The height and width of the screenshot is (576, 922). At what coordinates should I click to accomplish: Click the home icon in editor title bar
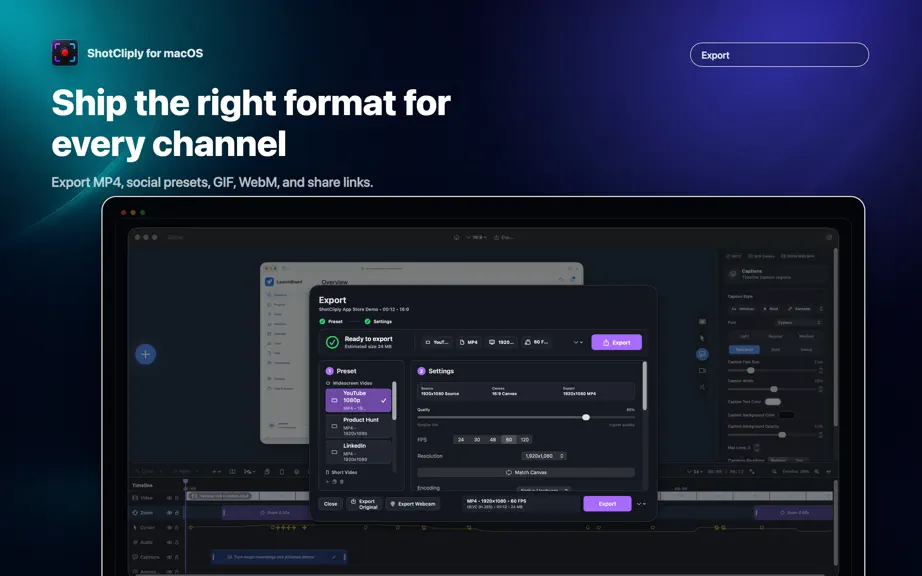[x=456, y=237]
